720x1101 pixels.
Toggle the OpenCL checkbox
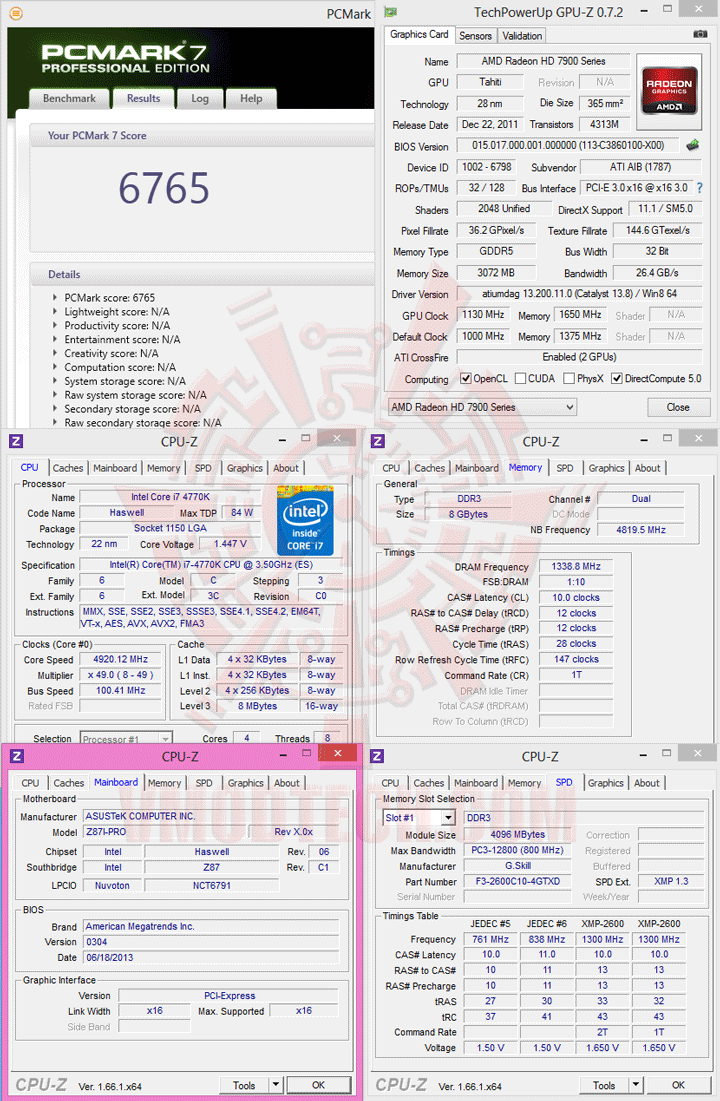click(x=465, y=378)
